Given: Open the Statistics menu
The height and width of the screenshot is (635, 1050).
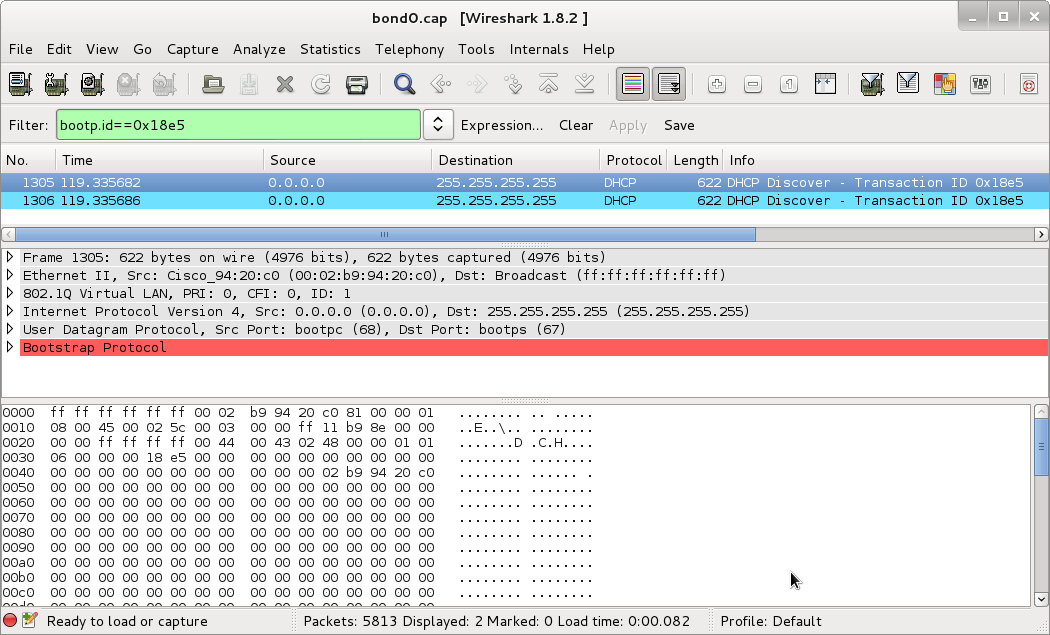Looking at the screenshot, I should (330, 49).
